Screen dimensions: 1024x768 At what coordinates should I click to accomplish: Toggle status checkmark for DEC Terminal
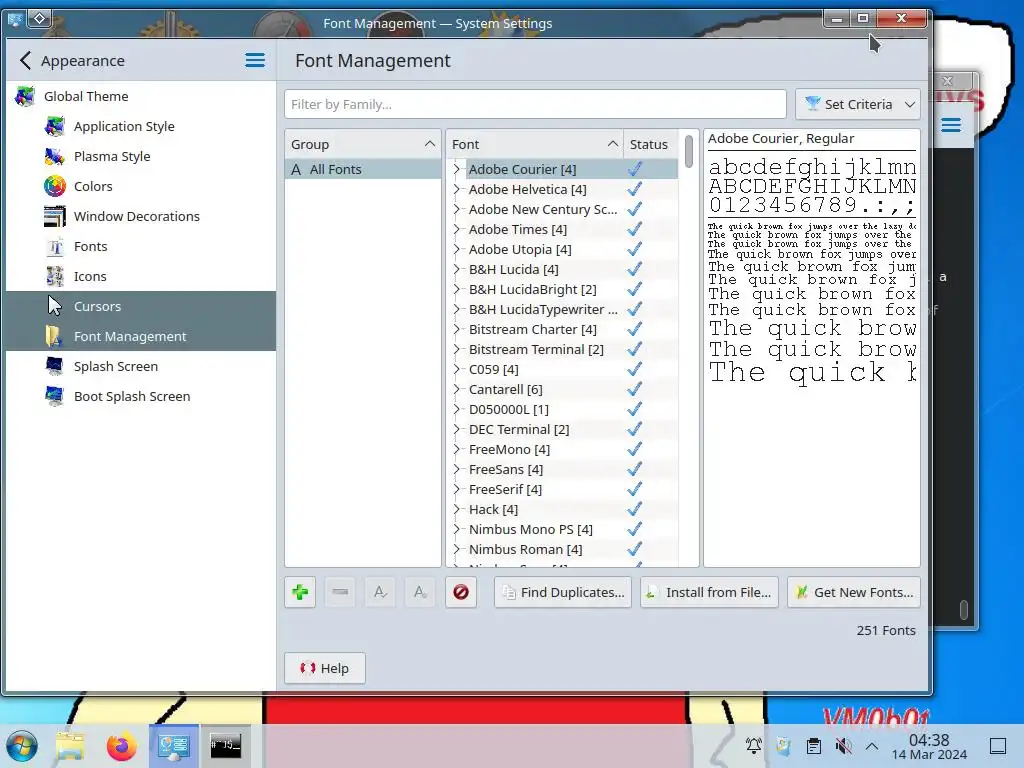point(634,429)
